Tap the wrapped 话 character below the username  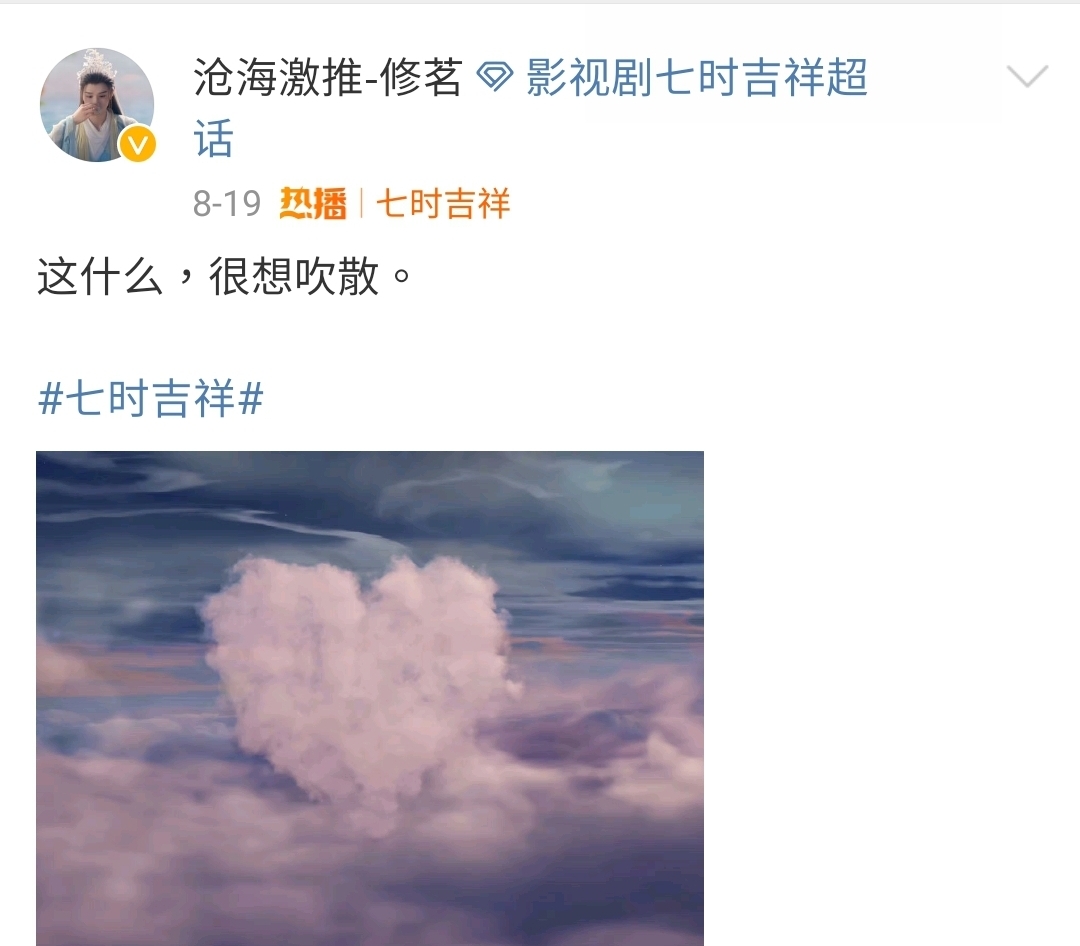(214, 138)
